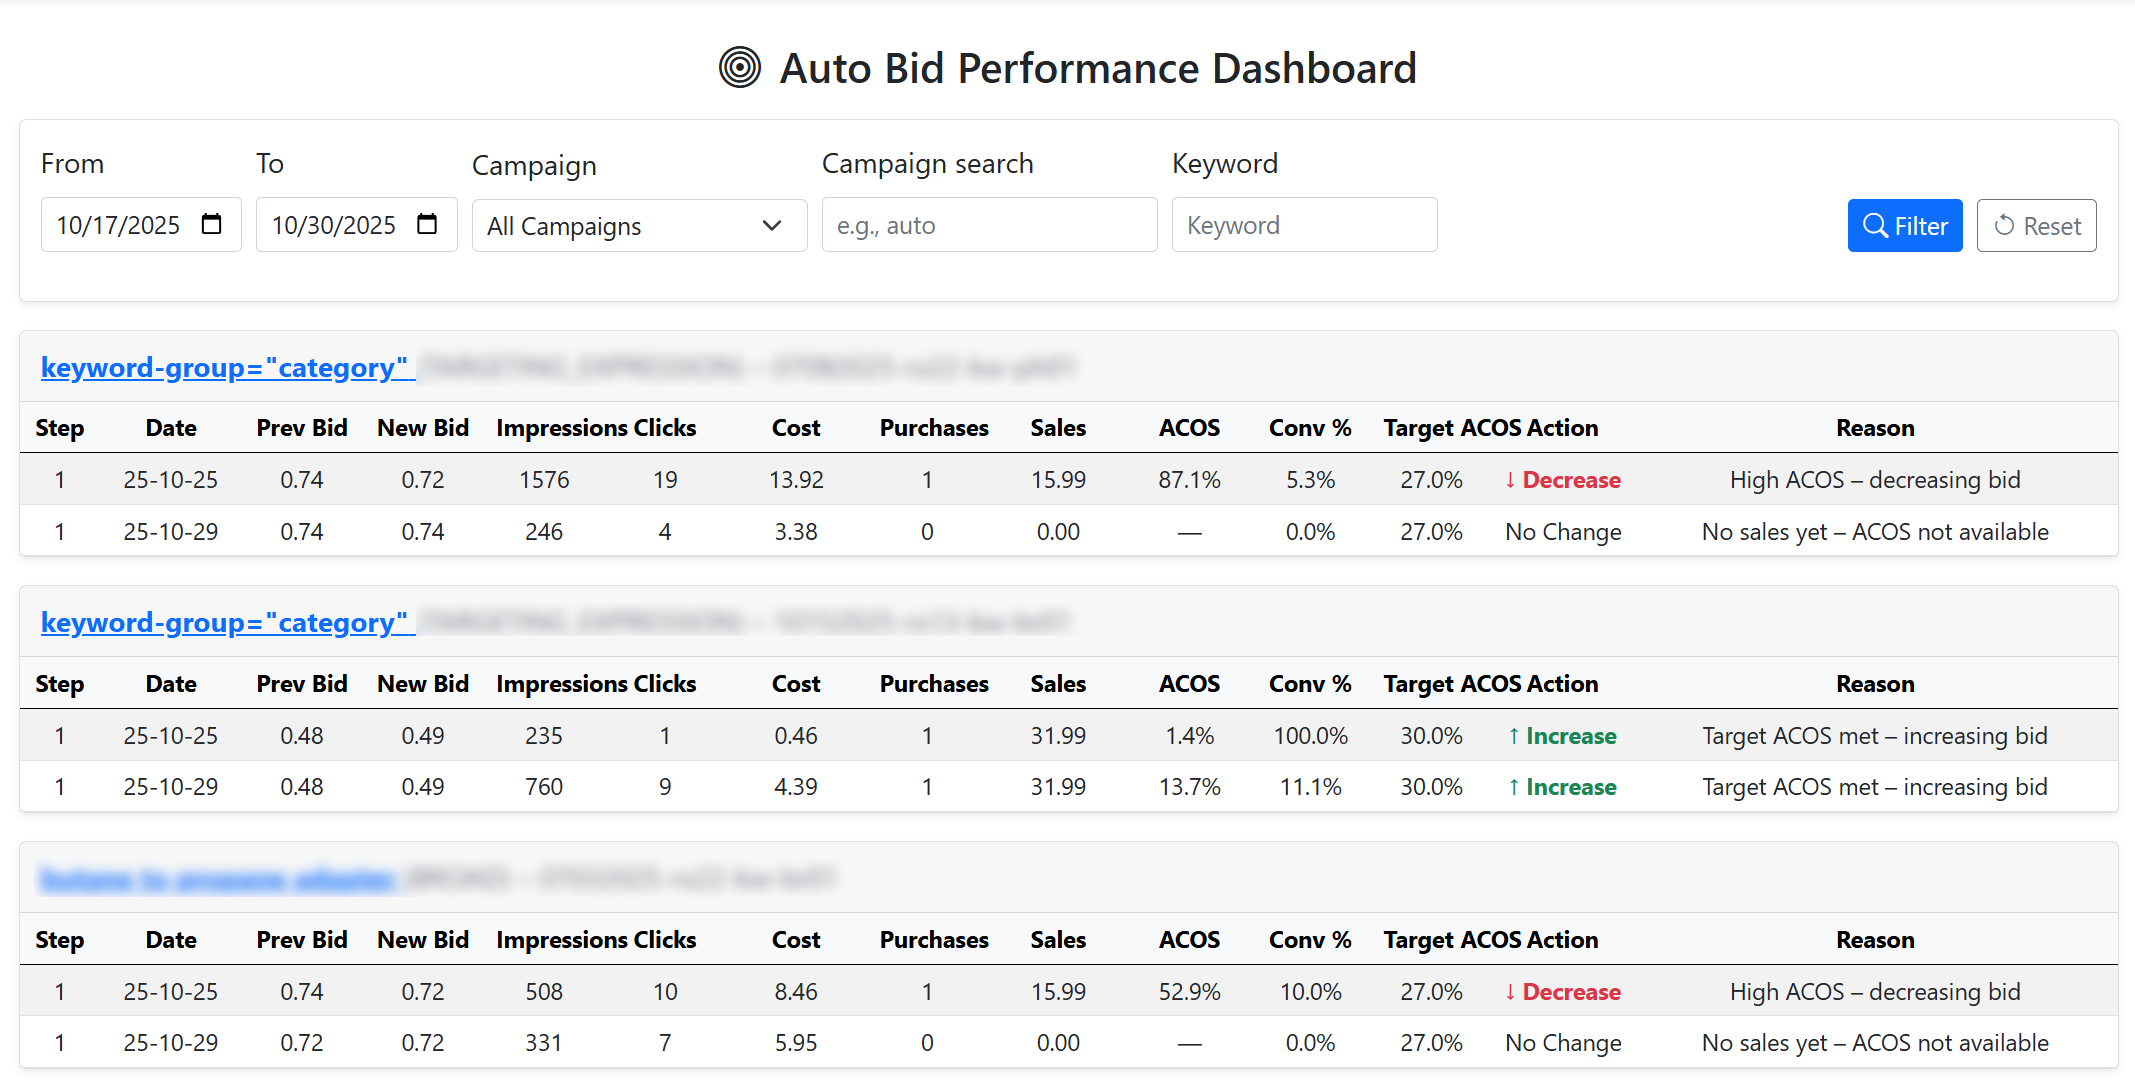Open the blurred third keyword link

(x=218, y=879)
